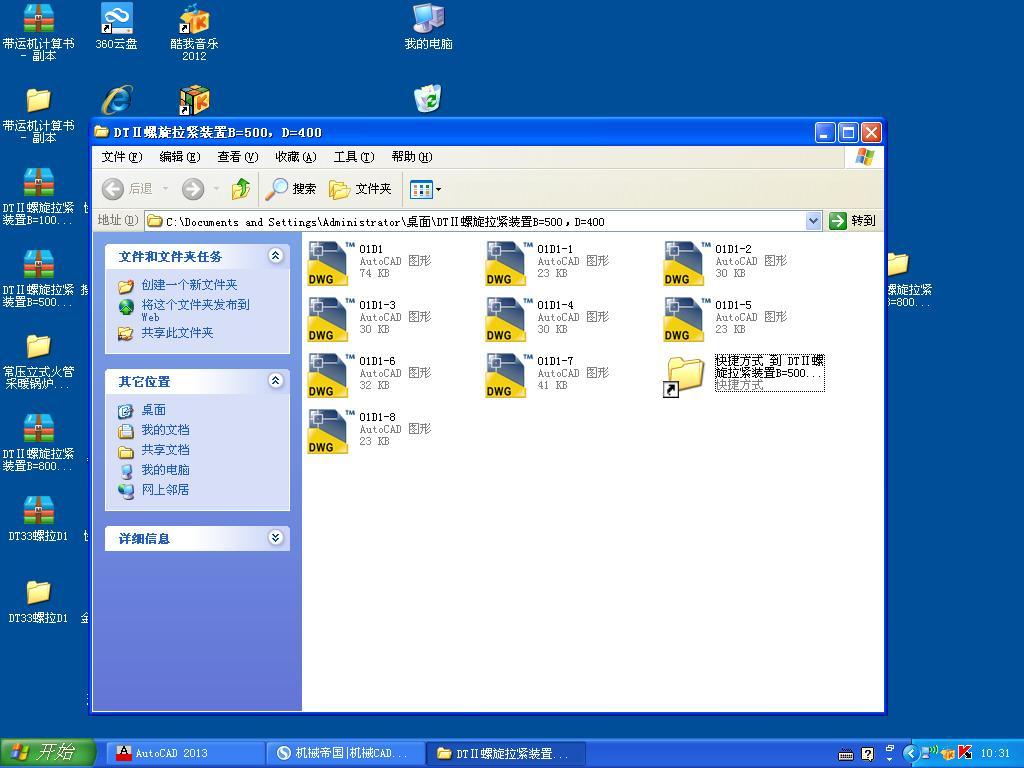Expand the 详细信息 panel
The image size is (1024, 768).
tap(276, 538)
